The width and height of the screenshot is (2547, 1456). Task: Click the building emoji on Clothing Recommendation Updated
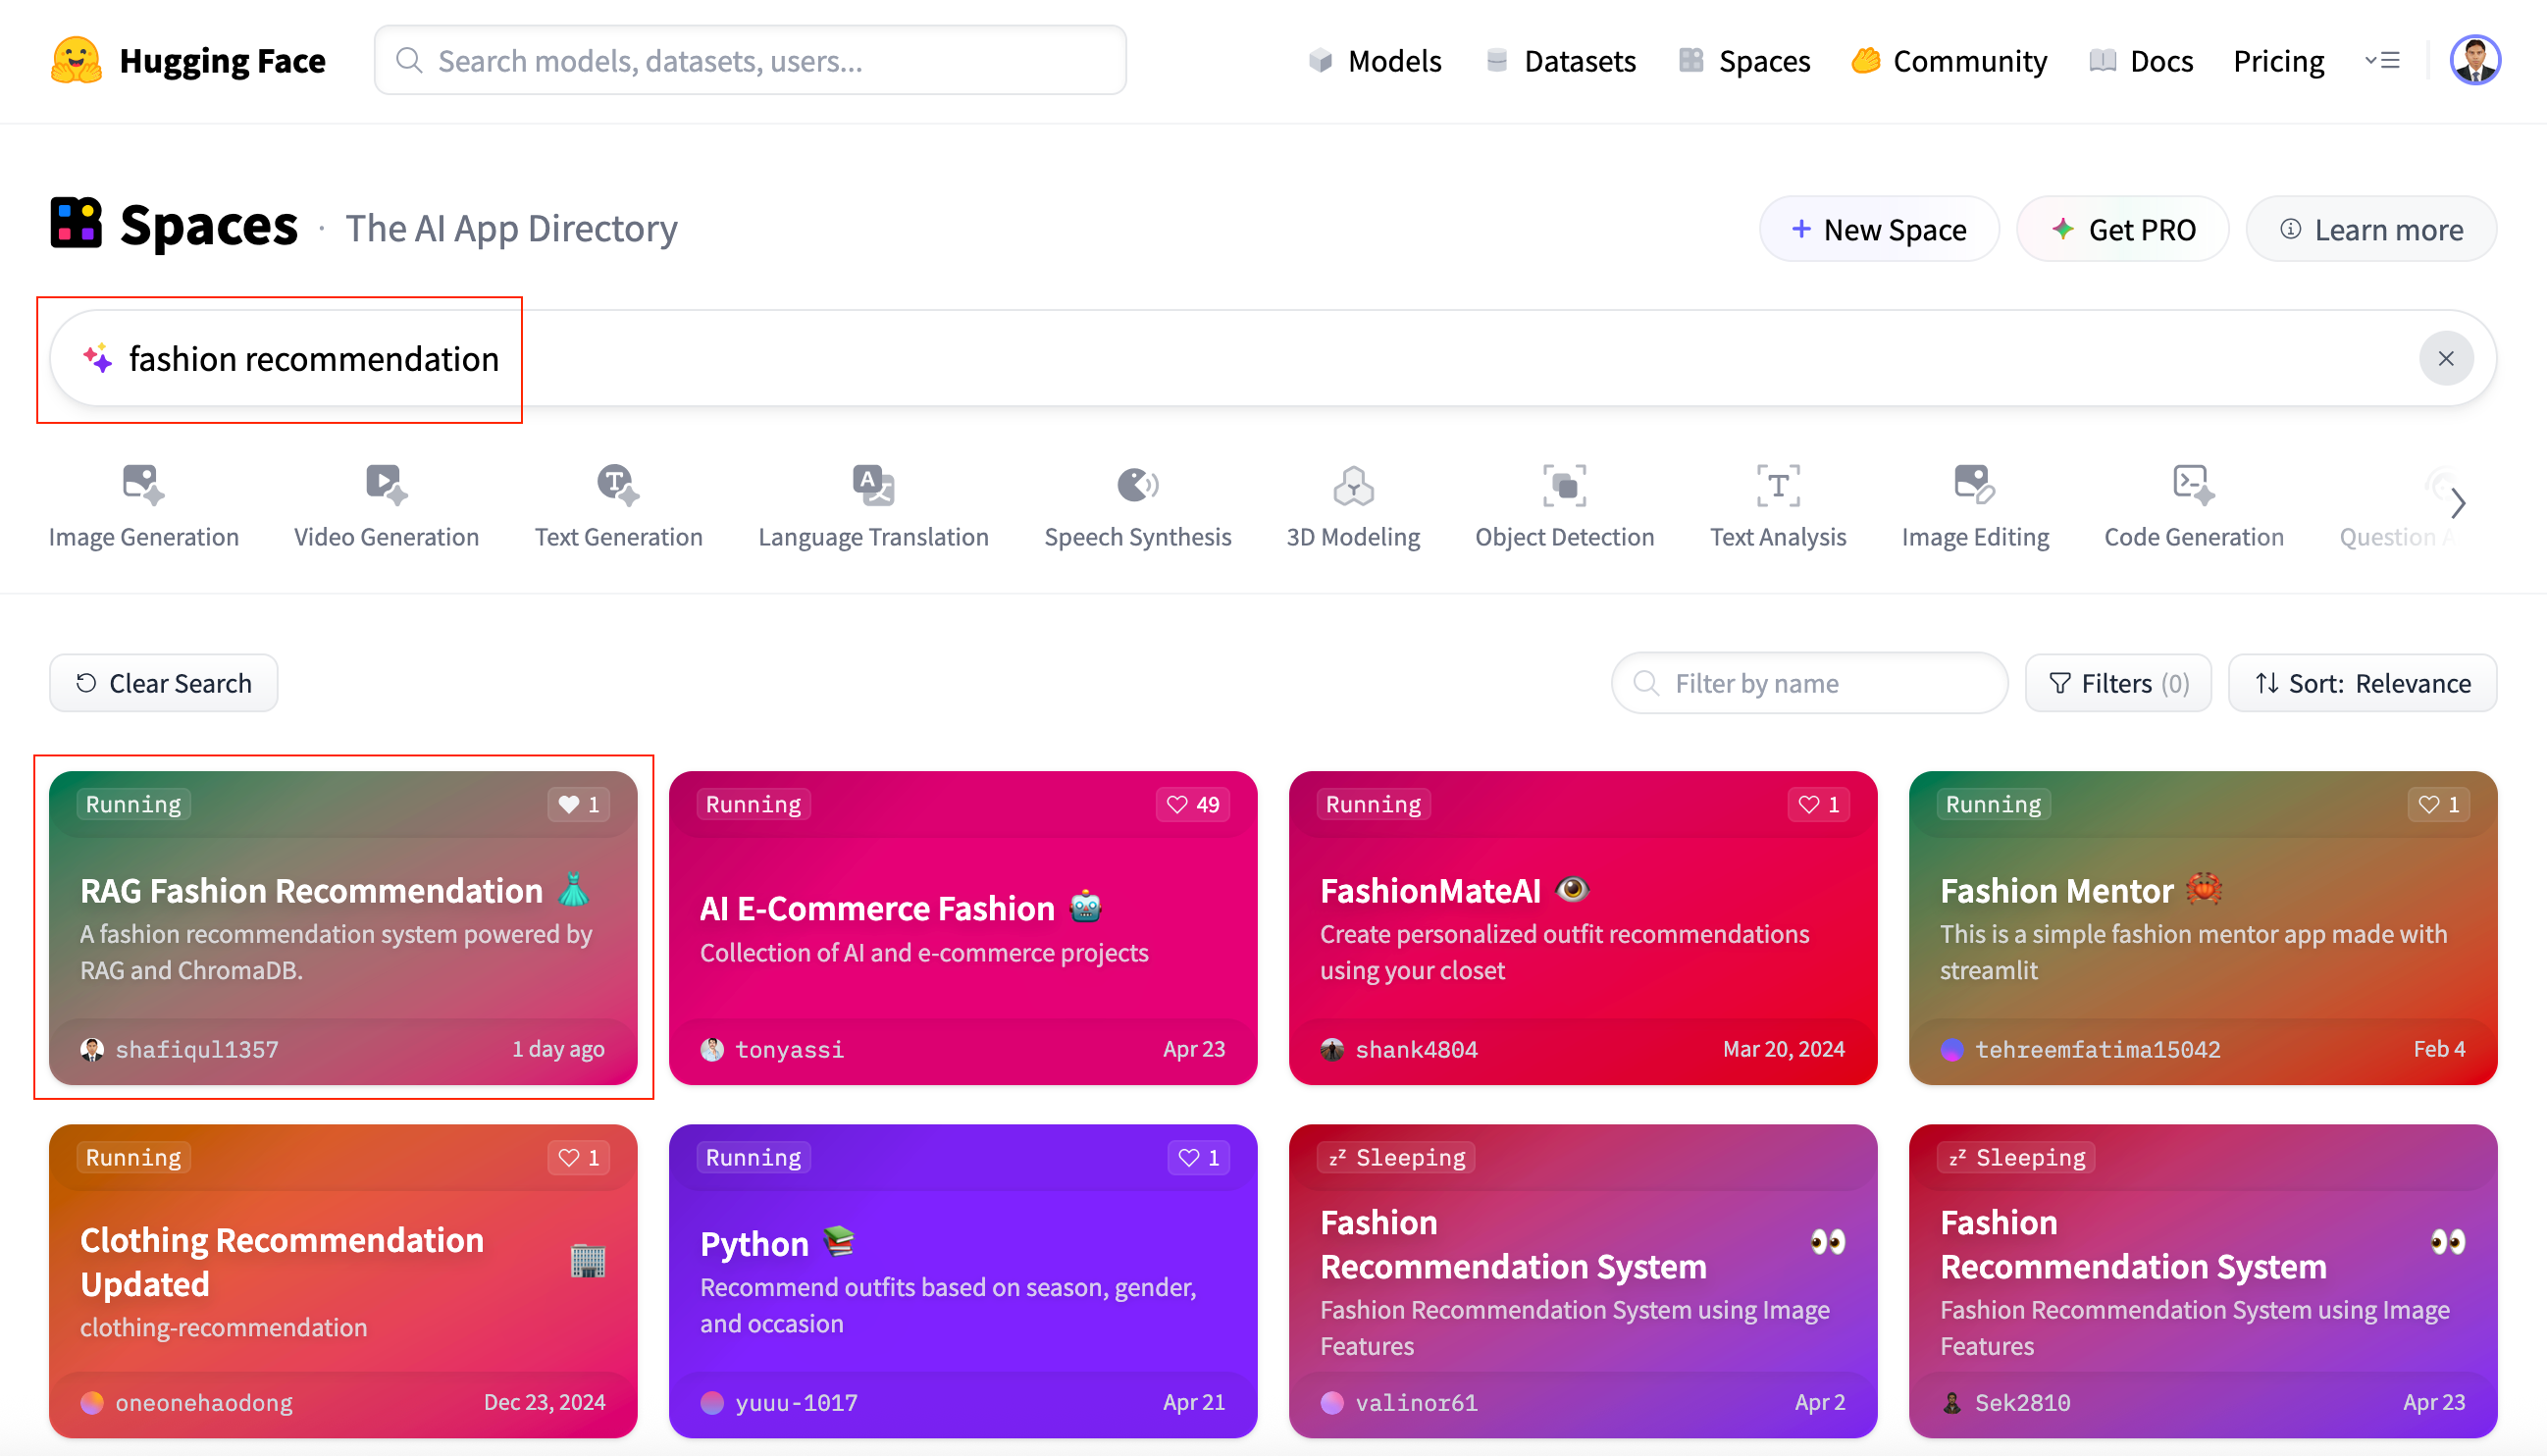pyautogui.click(x=588, y=1261)
